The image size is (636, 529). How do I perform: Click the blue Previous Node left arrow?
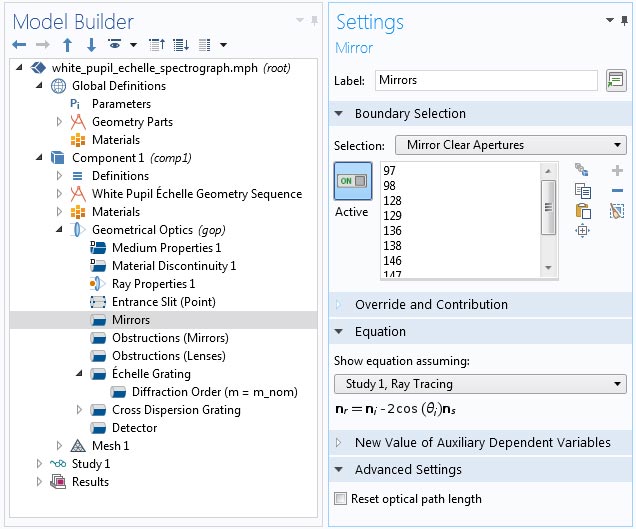click(x=19, y=45)
